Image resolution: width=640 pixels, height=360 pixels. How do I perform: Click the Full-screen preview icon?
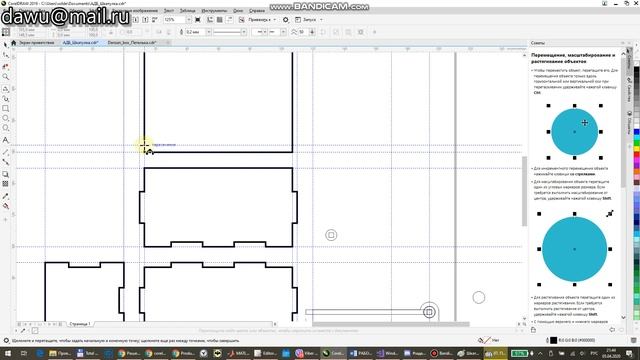(x=198, y=19)
